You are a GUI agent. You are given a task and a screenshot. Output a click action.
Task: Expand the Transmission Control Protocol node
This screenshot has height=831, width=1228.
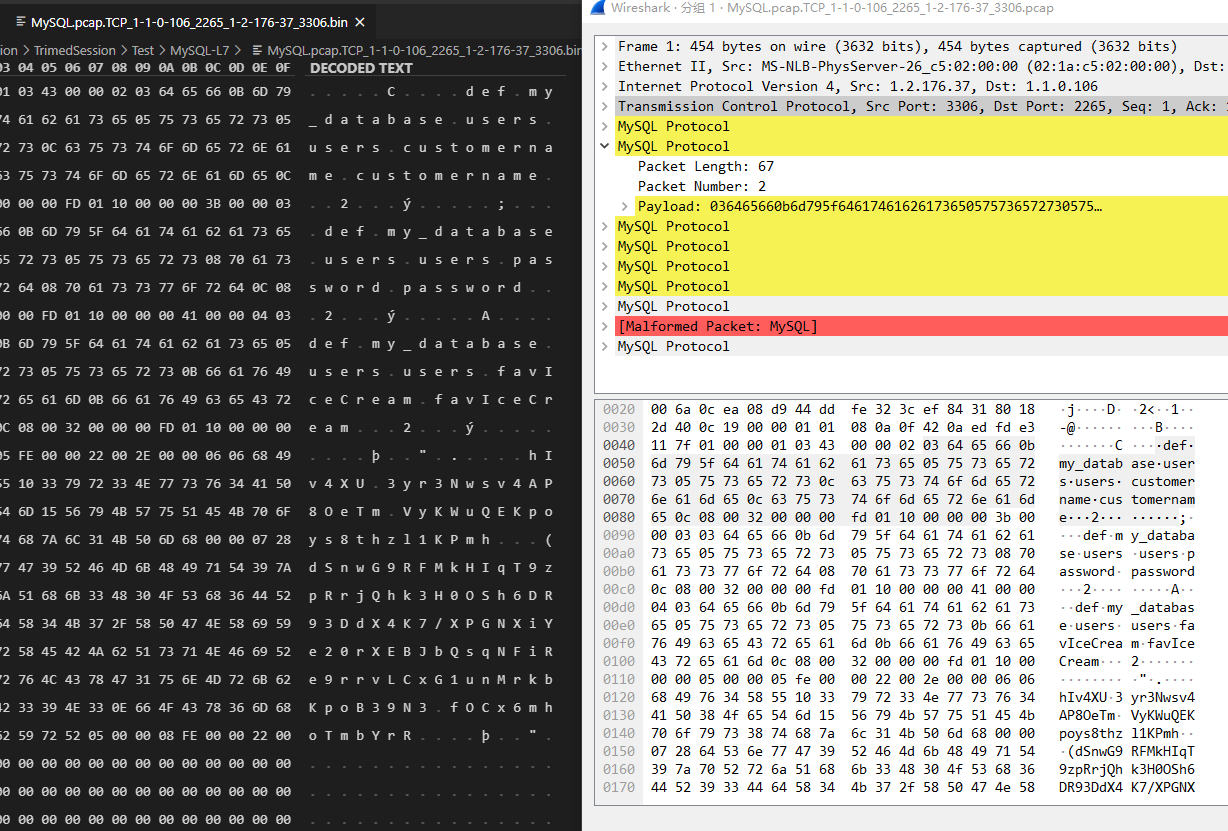pos(604,106)
